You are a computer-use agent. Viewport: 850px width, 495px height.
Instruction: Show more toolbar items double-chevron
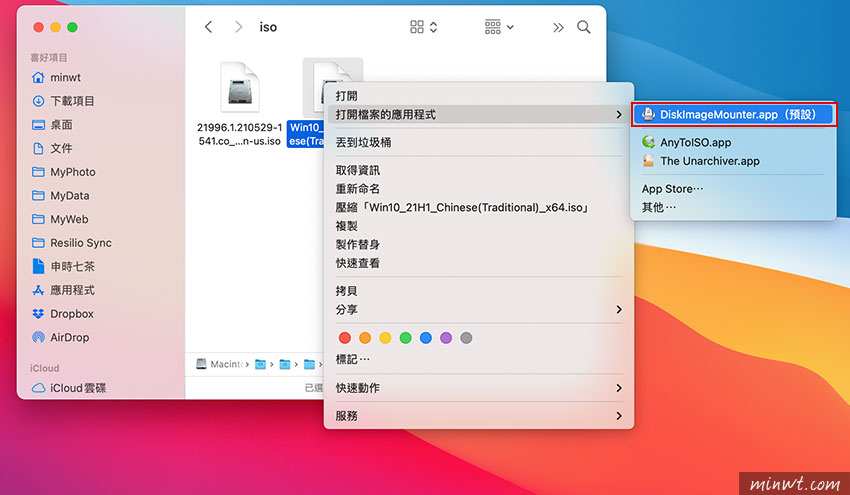[x=558, y=27]
